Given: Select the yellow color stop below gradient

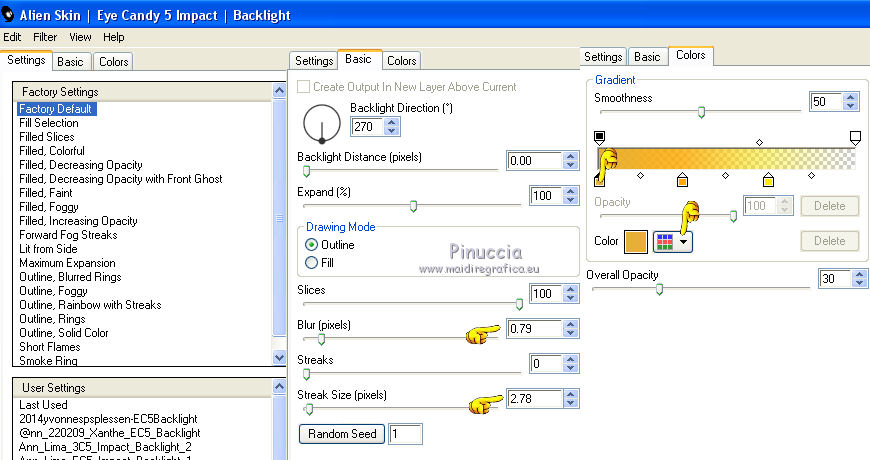Looking at the screenshot, I should (x=768, y=180).
